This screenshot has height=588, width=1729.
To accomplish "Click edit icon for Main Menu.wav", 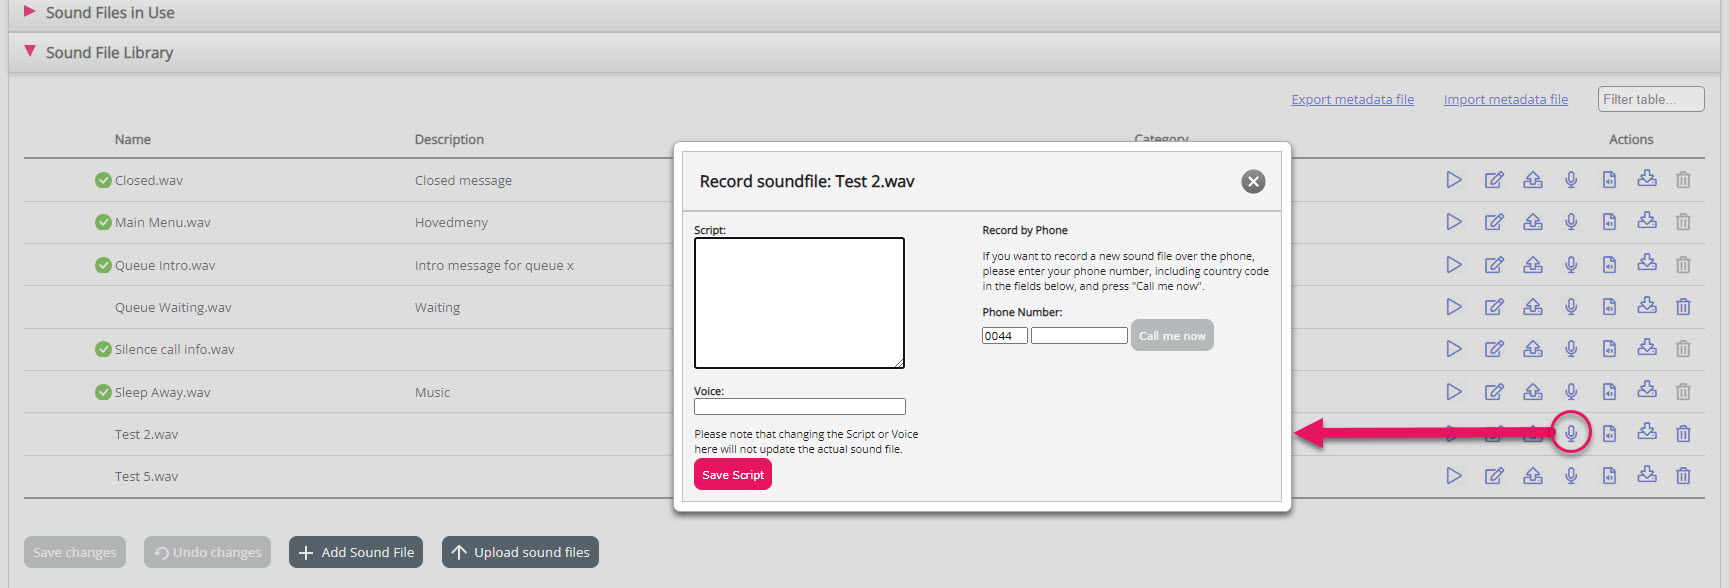I will coord(1493,222).
